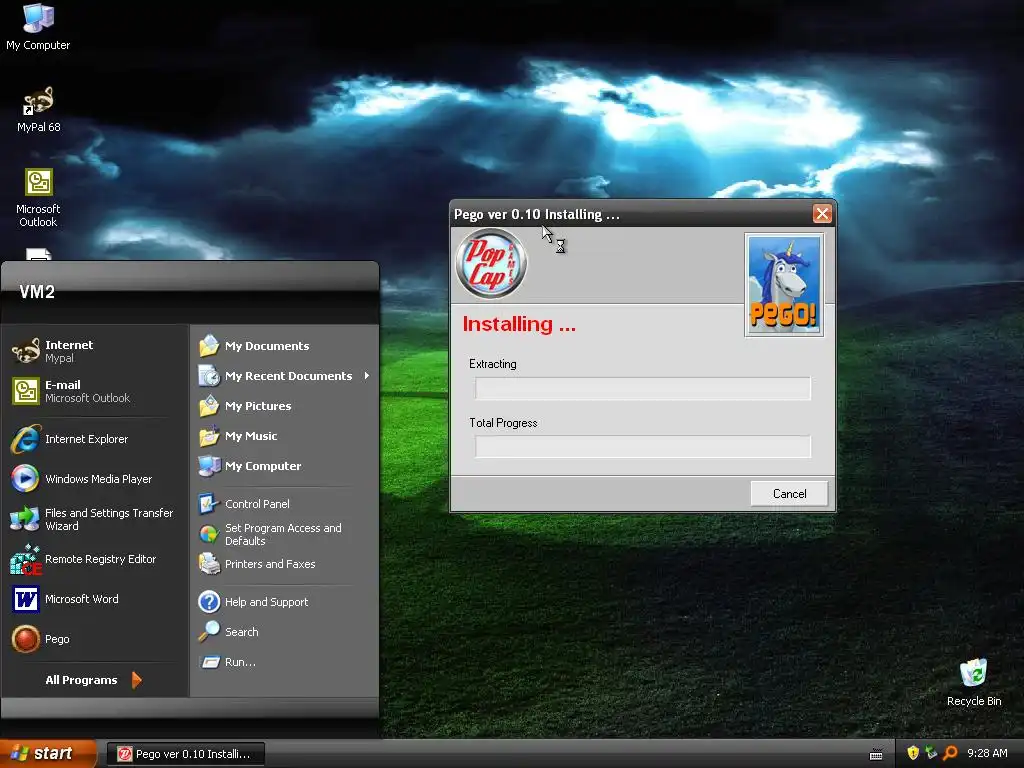Screen dimensions: 1024x768
Task: Click the Start button
Action: 48,753
